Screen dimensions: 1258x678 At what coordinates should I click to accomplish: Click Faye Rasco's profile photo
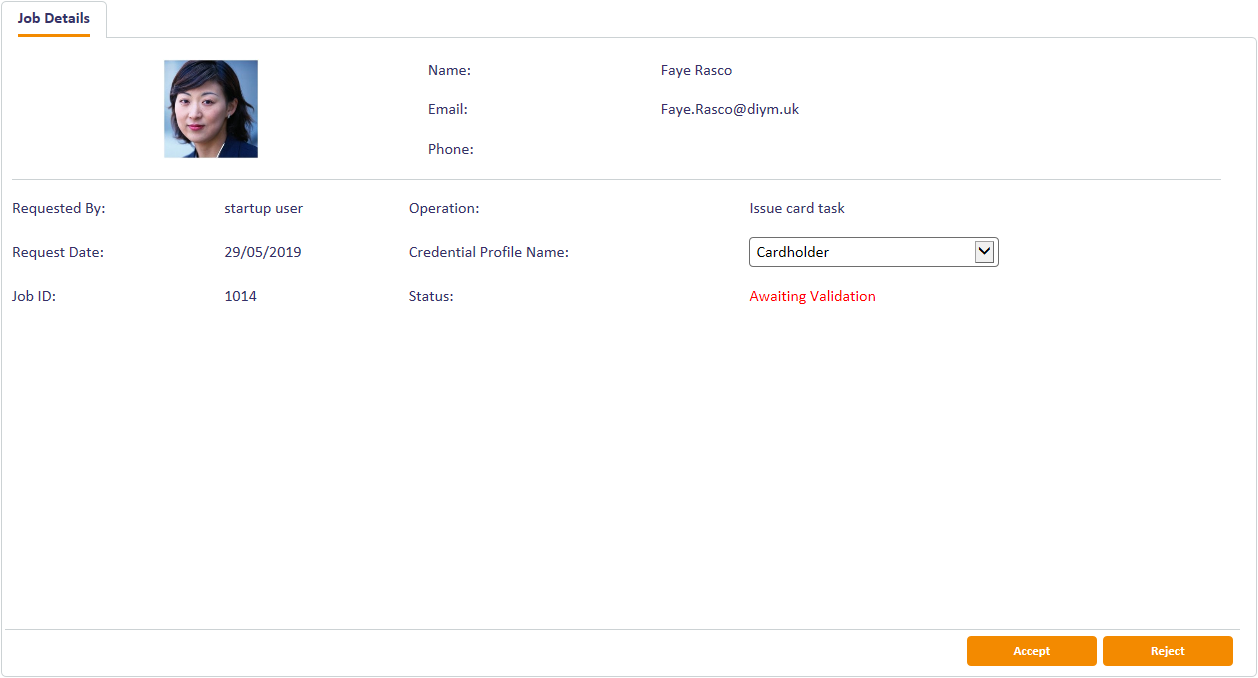click(x=211, y=109)
